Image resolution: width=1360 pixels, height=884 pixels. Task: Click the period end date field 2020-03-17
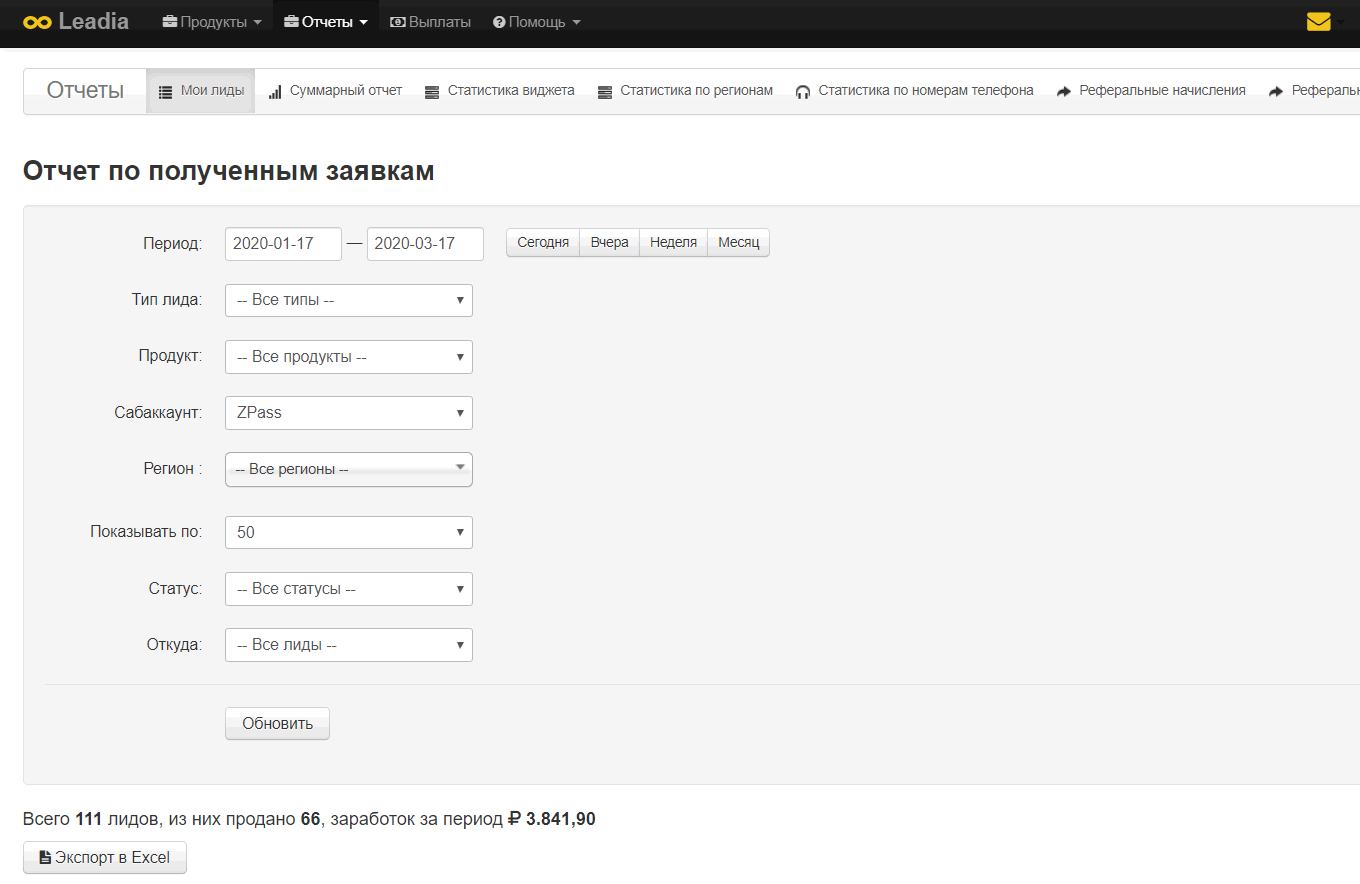click(x=425, y=244)
